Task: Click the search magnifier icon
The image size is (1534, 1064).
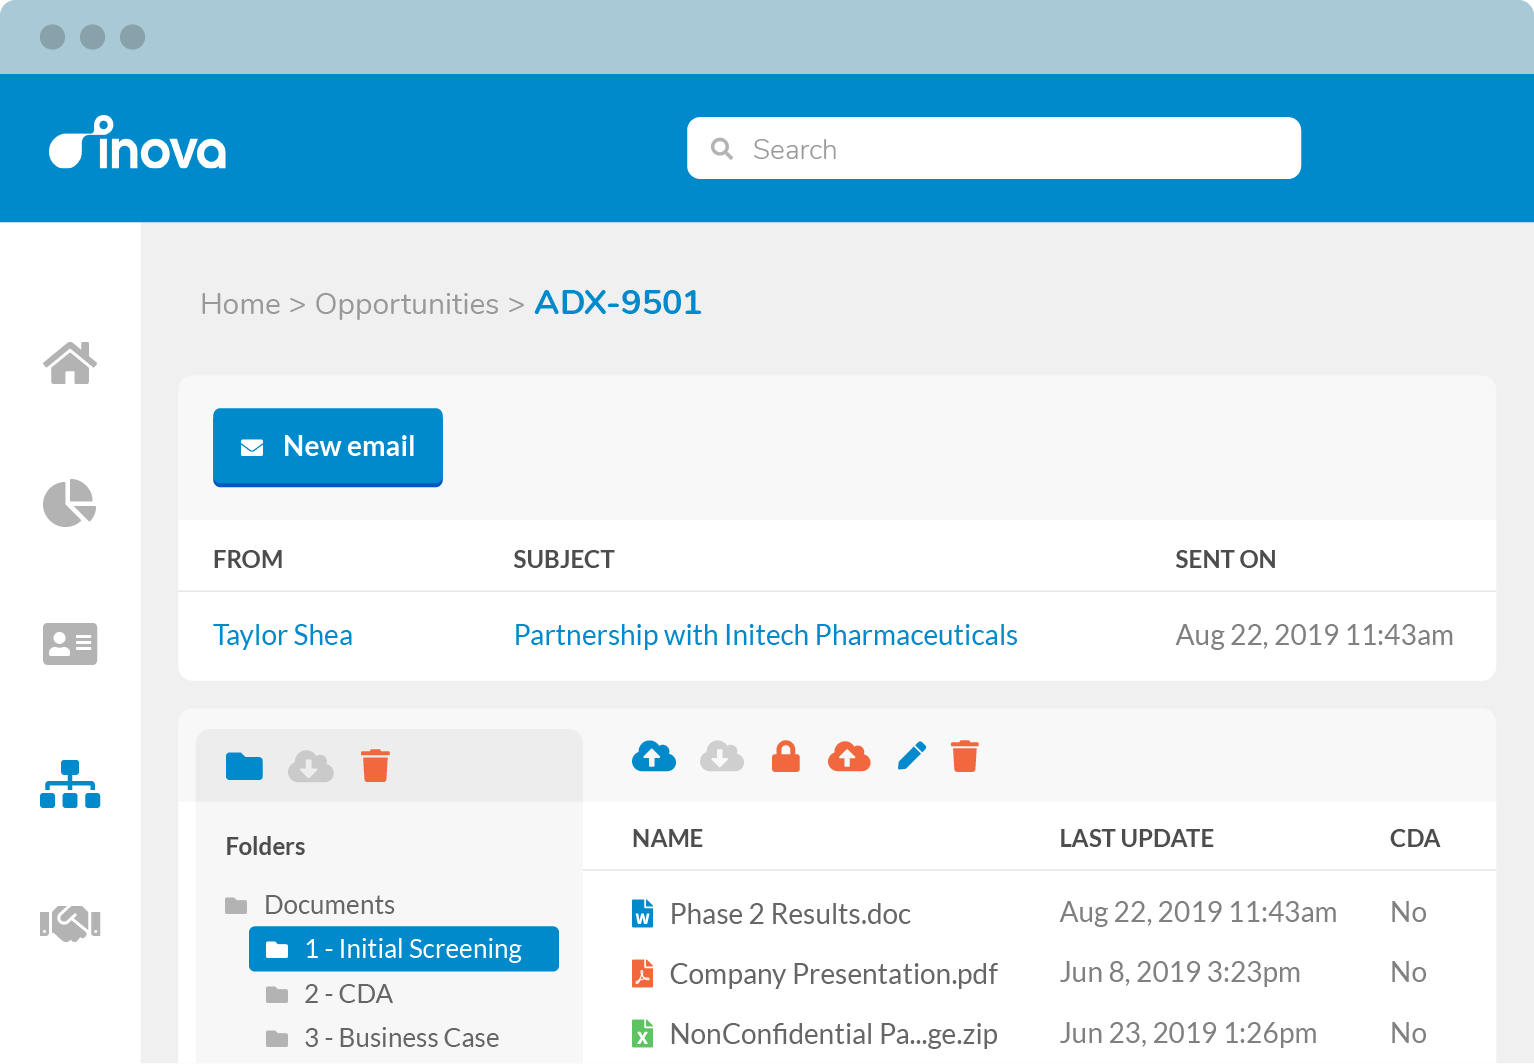Action: click(722, 149)
